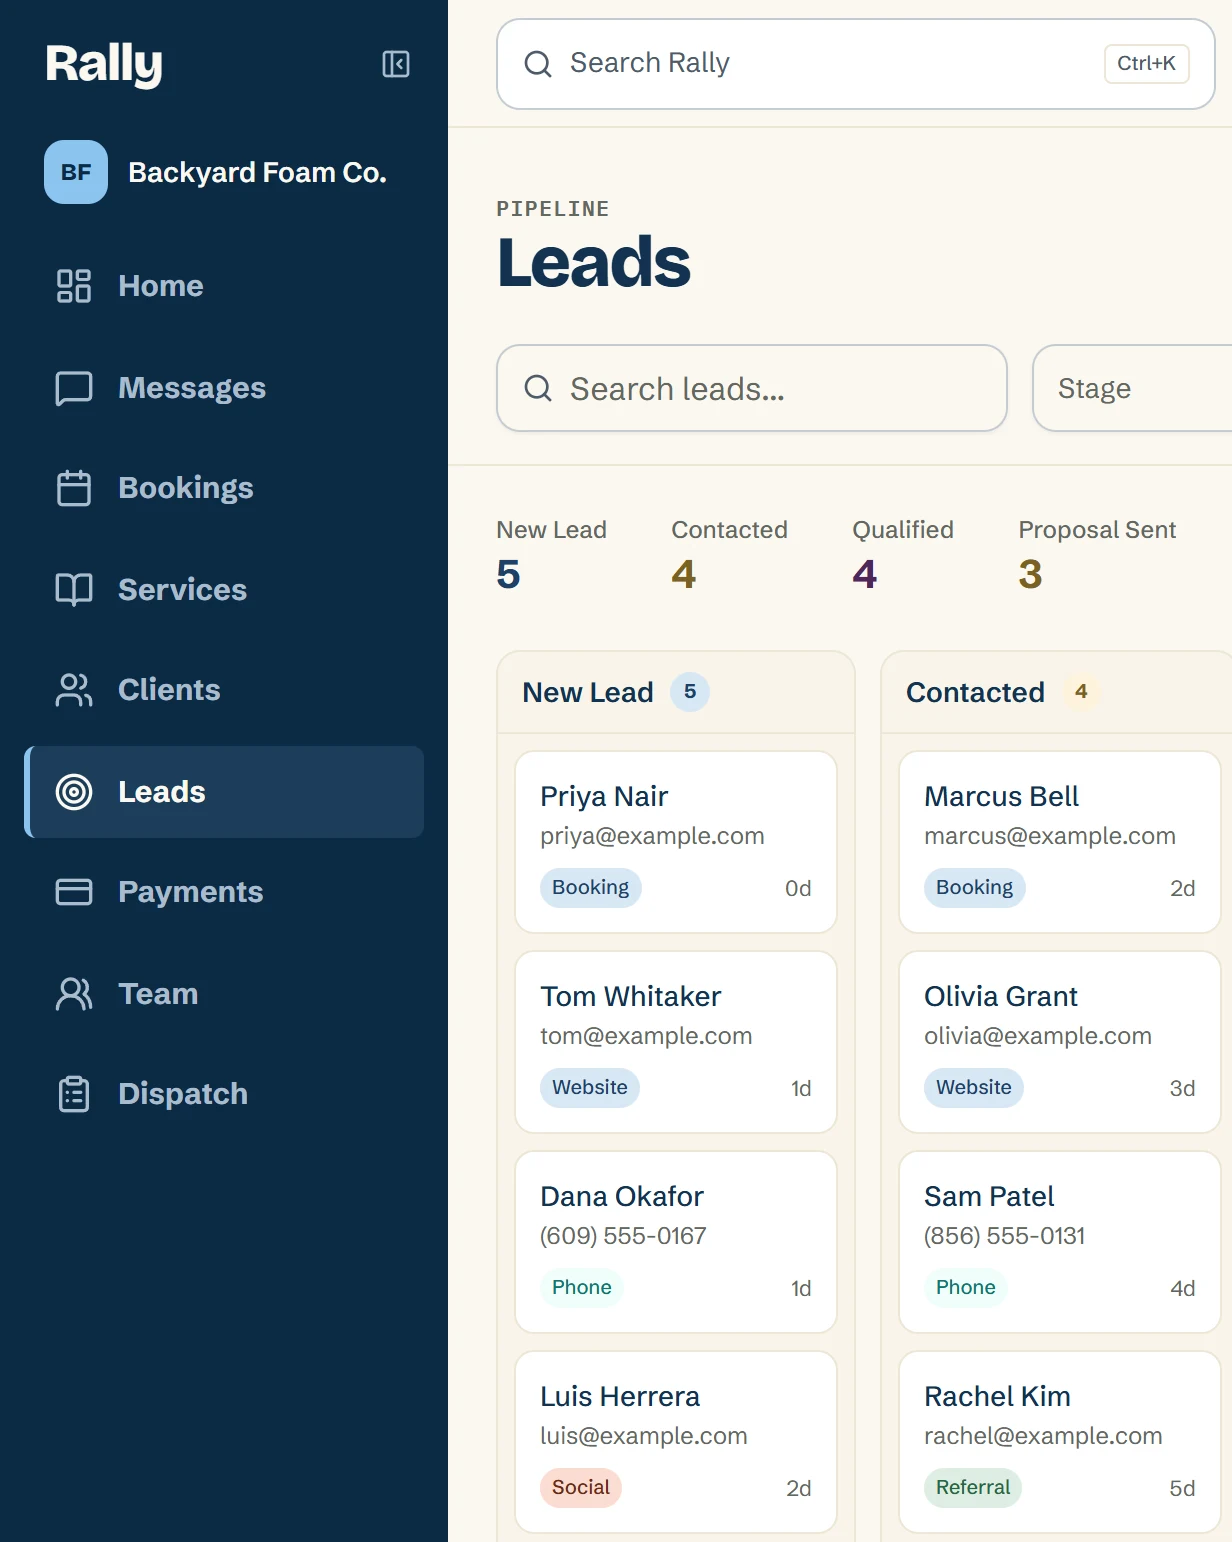Open Services in the sidebar

224,590
